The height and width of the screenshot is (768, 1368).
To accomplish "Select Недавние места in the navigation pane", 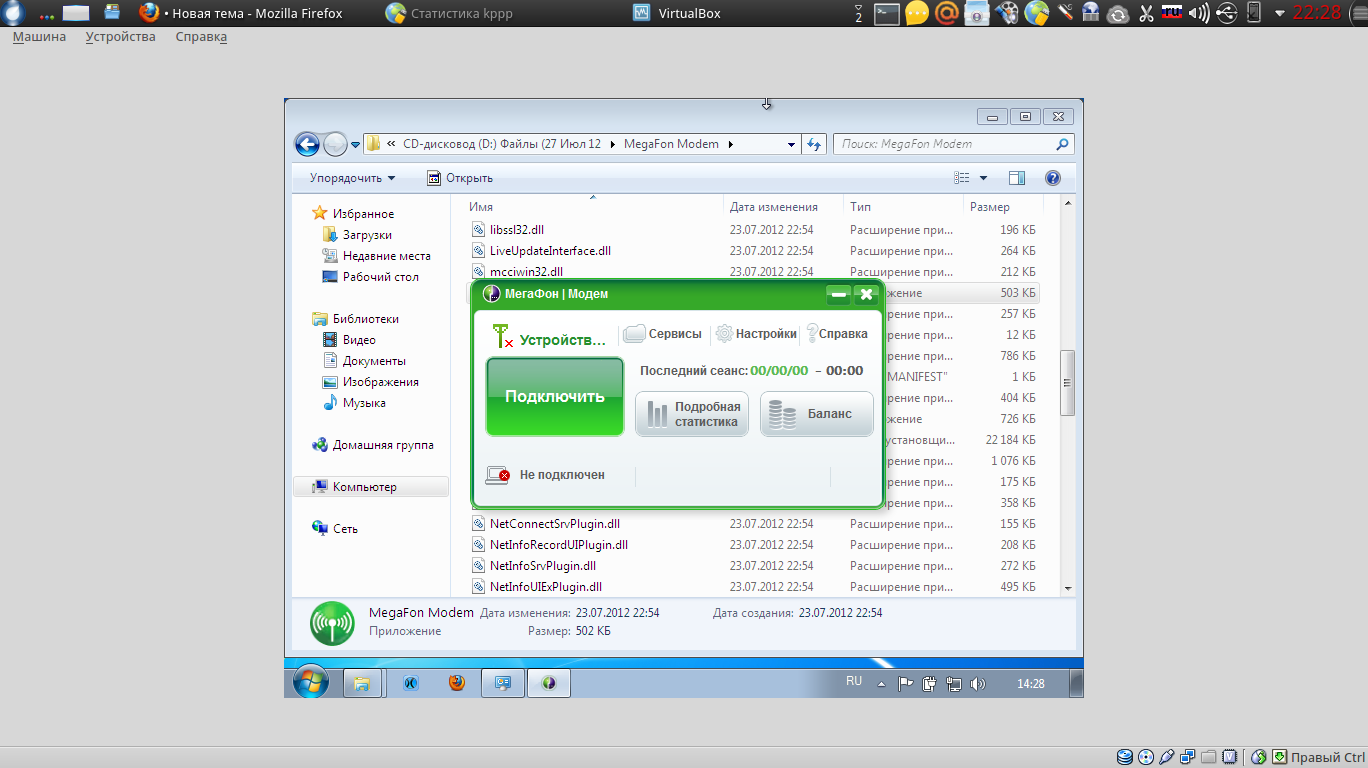I will click(376, 256).
